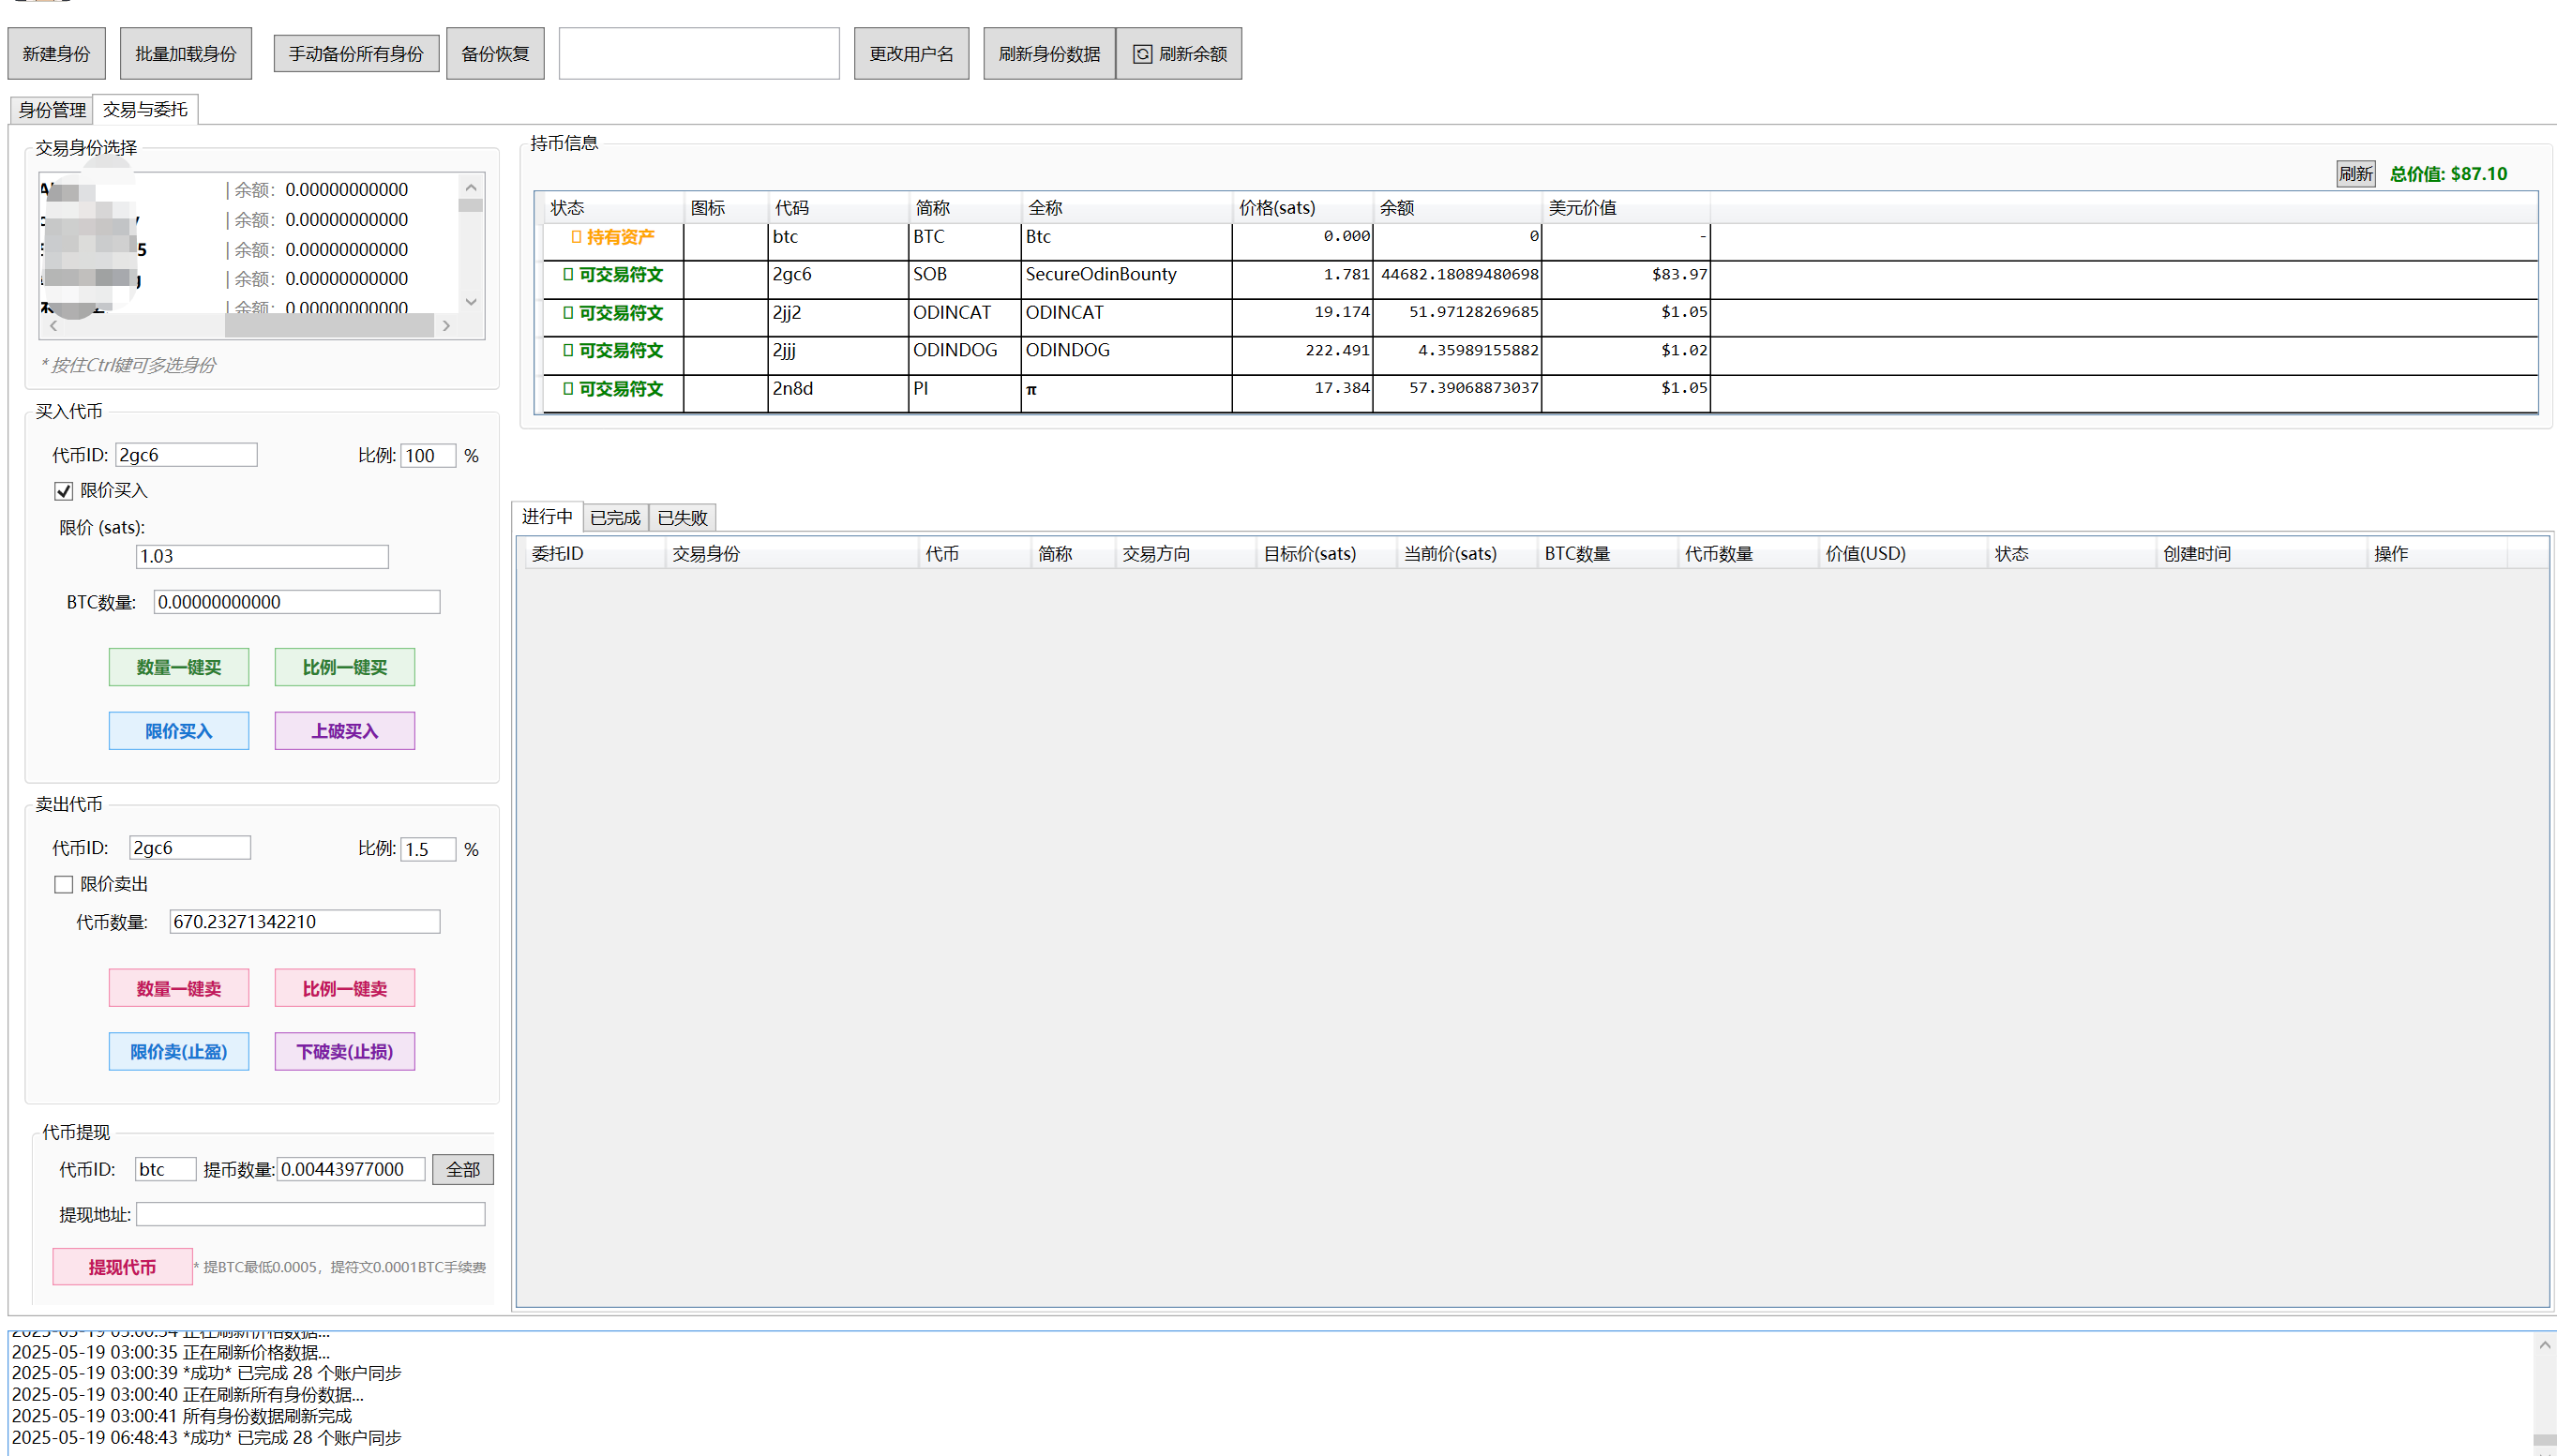Click the 价格(sats) column header
The width and height of the screenshot is (2557, 1456).
(x=1302, y=208)
